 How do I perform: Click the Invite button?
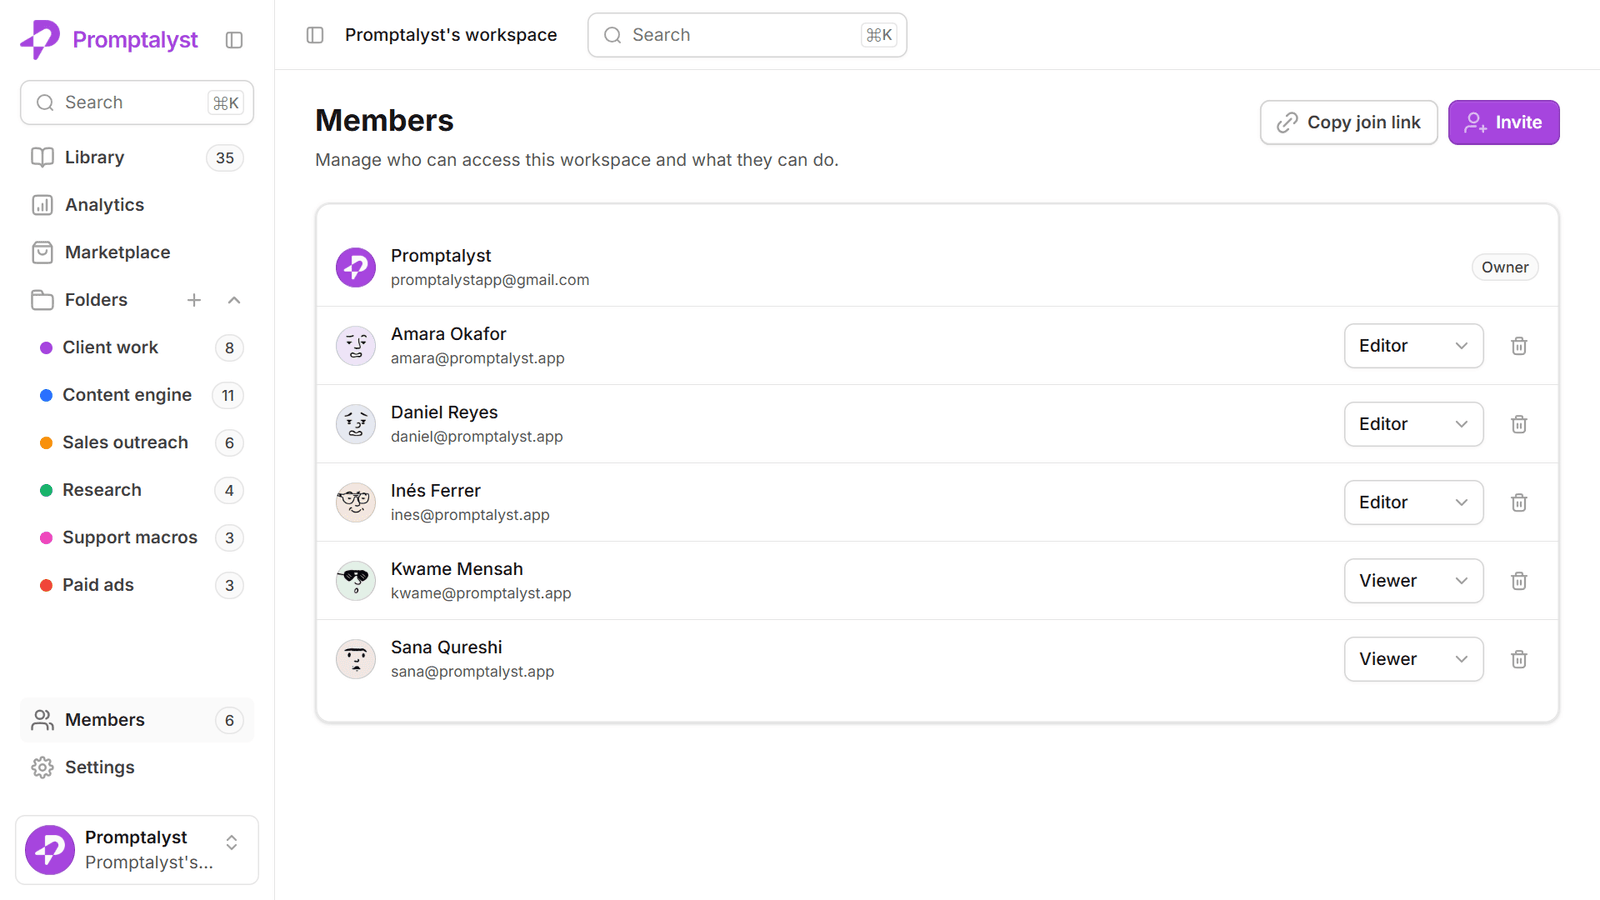[x=1503, y=122]
